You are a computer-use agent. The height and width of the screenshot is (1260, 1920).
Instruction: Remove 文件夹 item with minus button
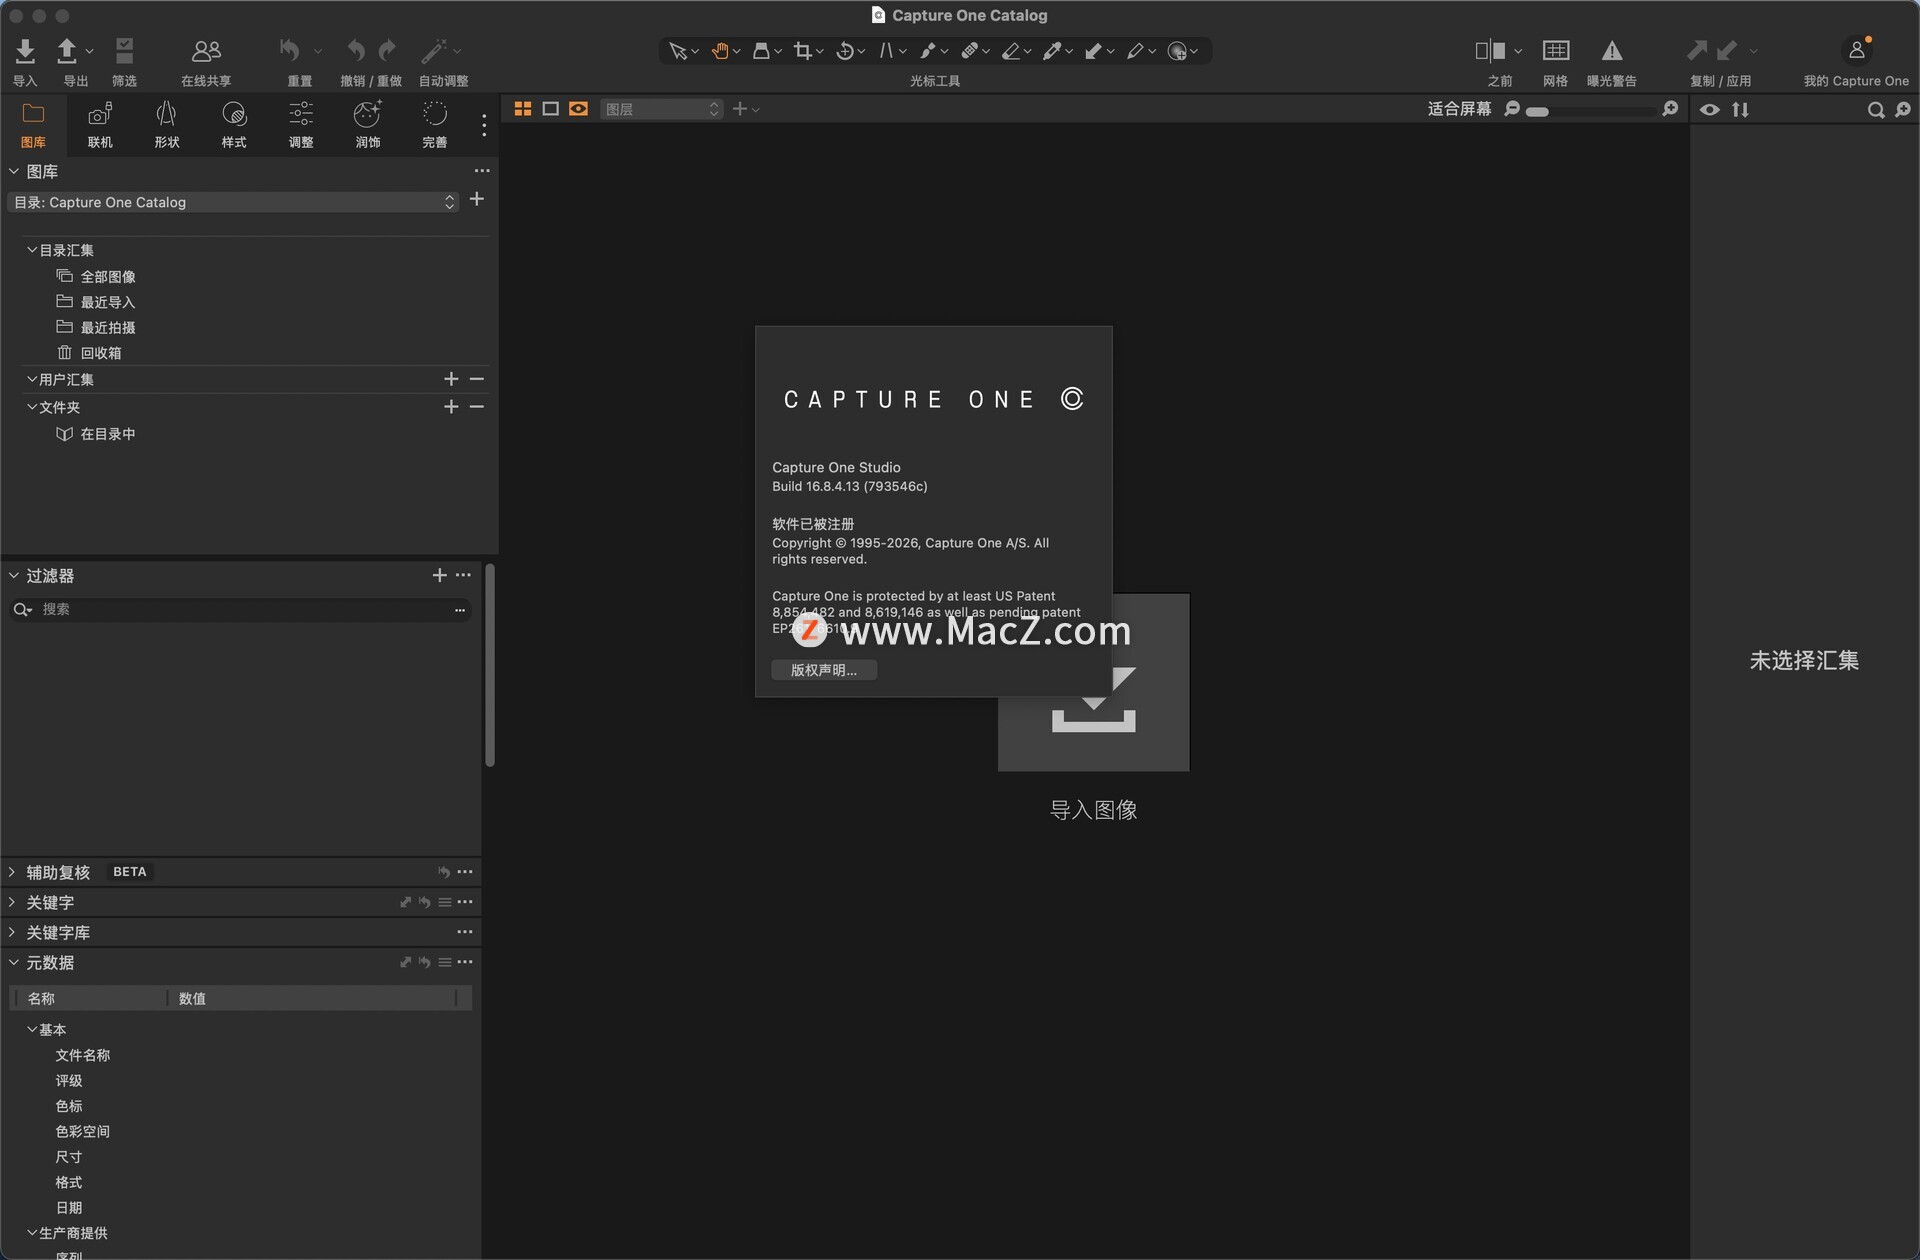[x=477, y=407]
